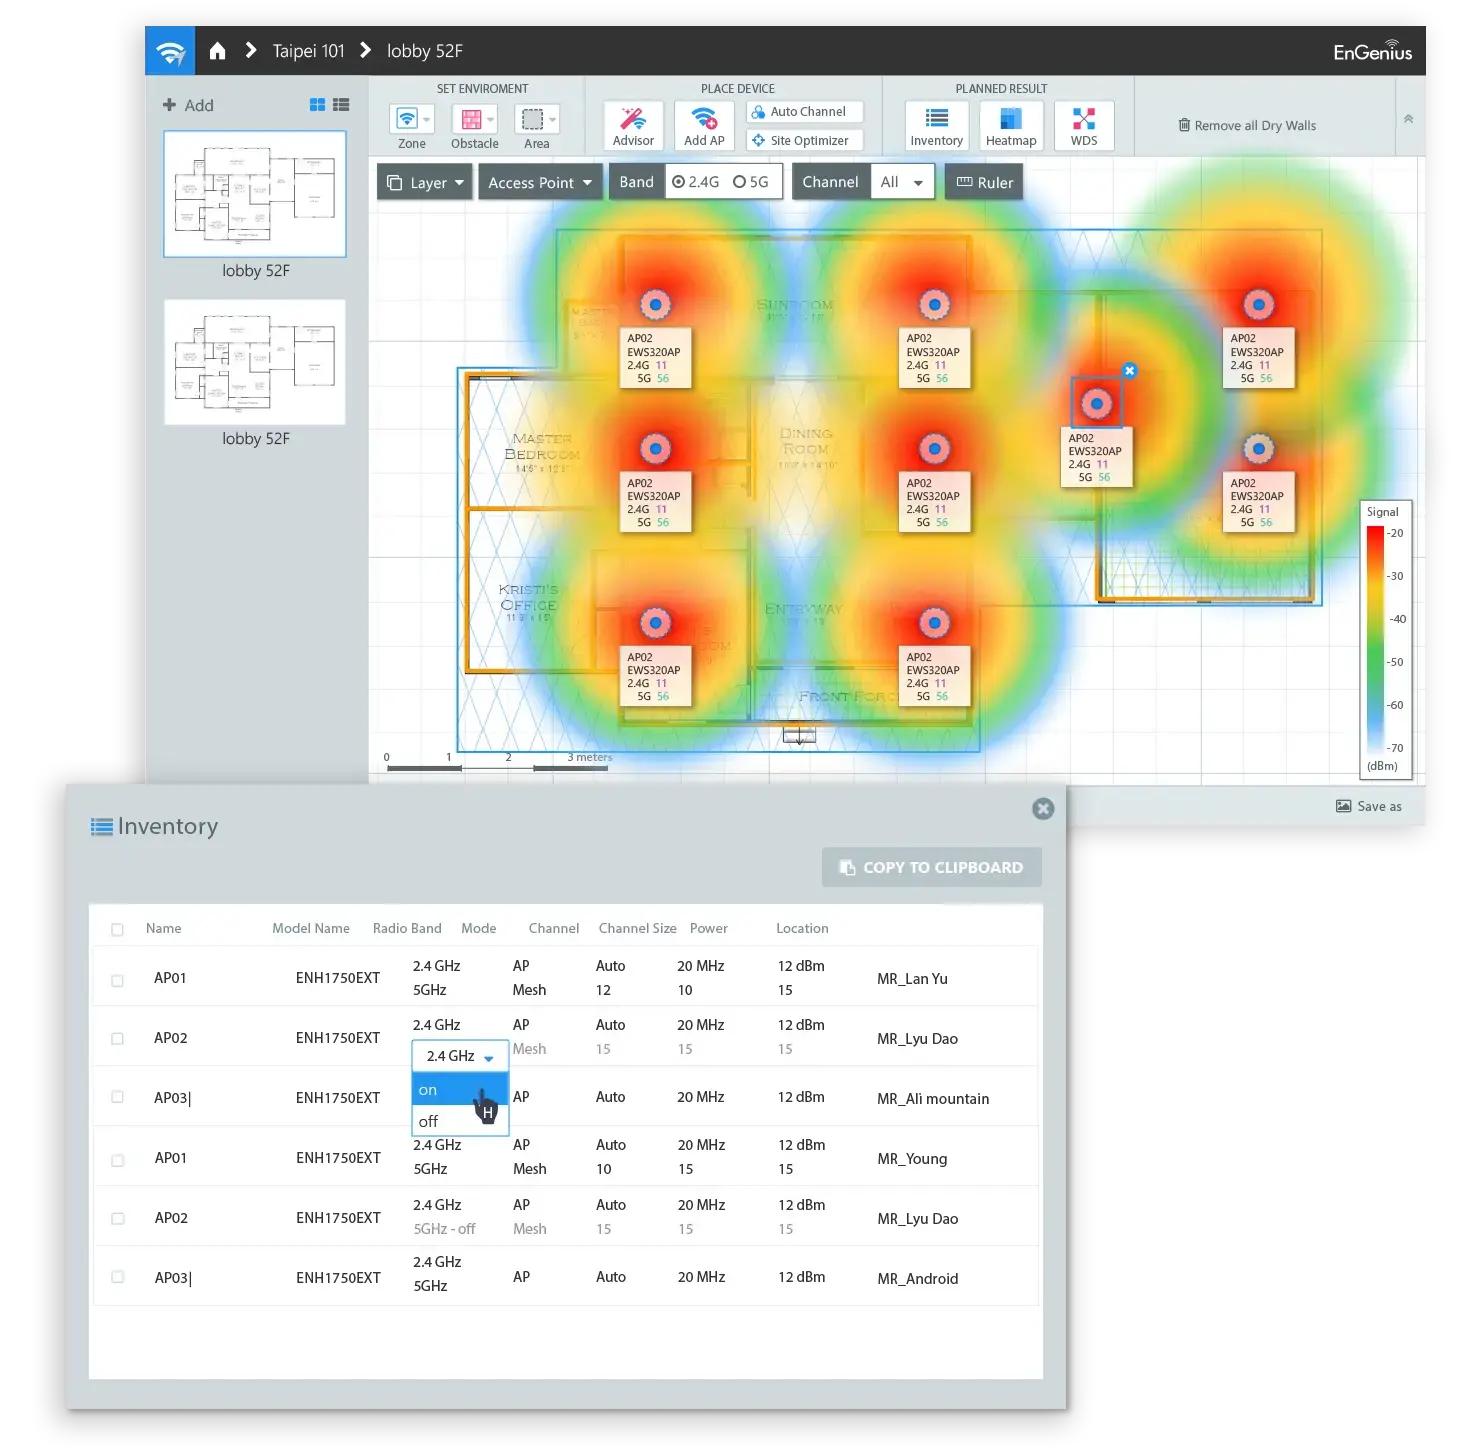Click the selected access point marker on map
This screenshot has height=1447, width=1457.
(1097, 404)
